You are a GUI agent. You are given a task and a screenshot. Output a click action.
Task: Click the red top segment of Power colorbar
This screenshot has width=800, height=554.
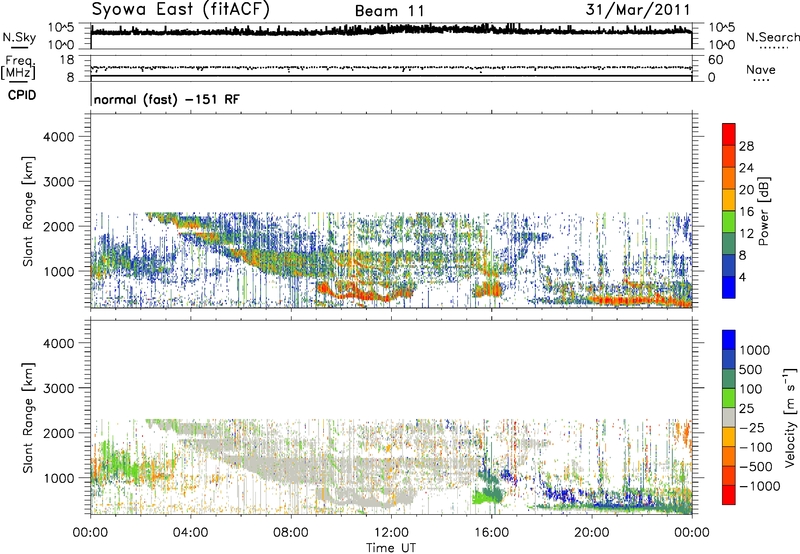click(x=729, y=134)
